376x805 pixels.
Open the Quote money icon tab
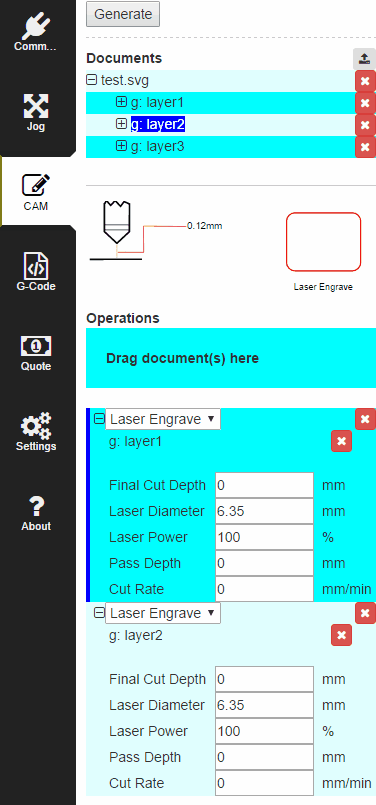(x=35, y=353)
